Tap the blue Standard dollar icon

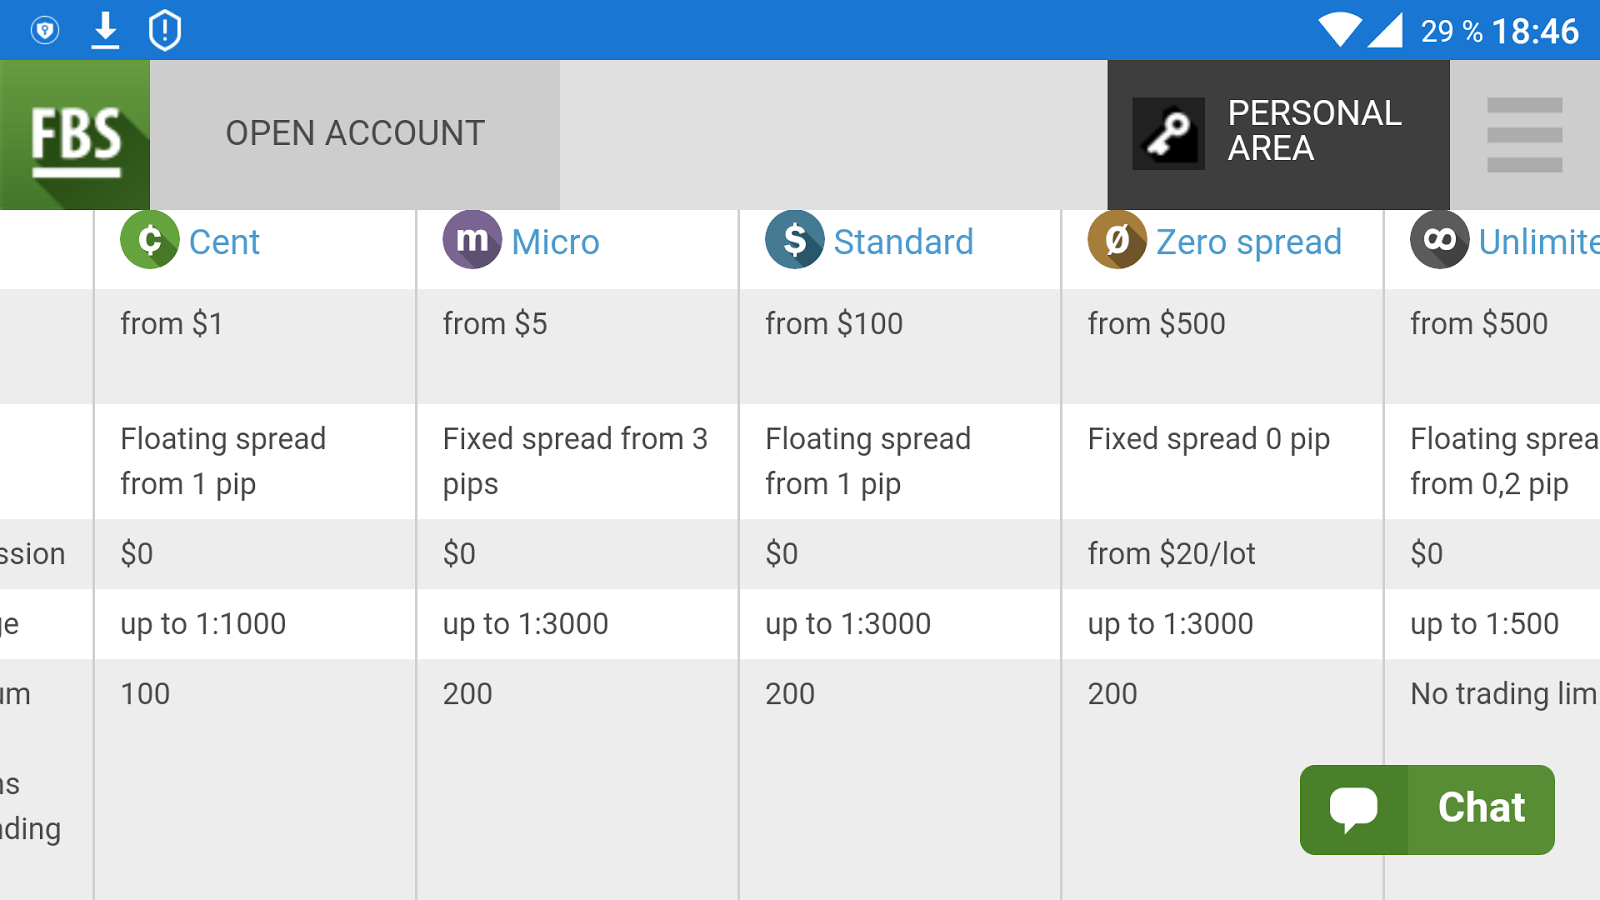pos(795,240)
